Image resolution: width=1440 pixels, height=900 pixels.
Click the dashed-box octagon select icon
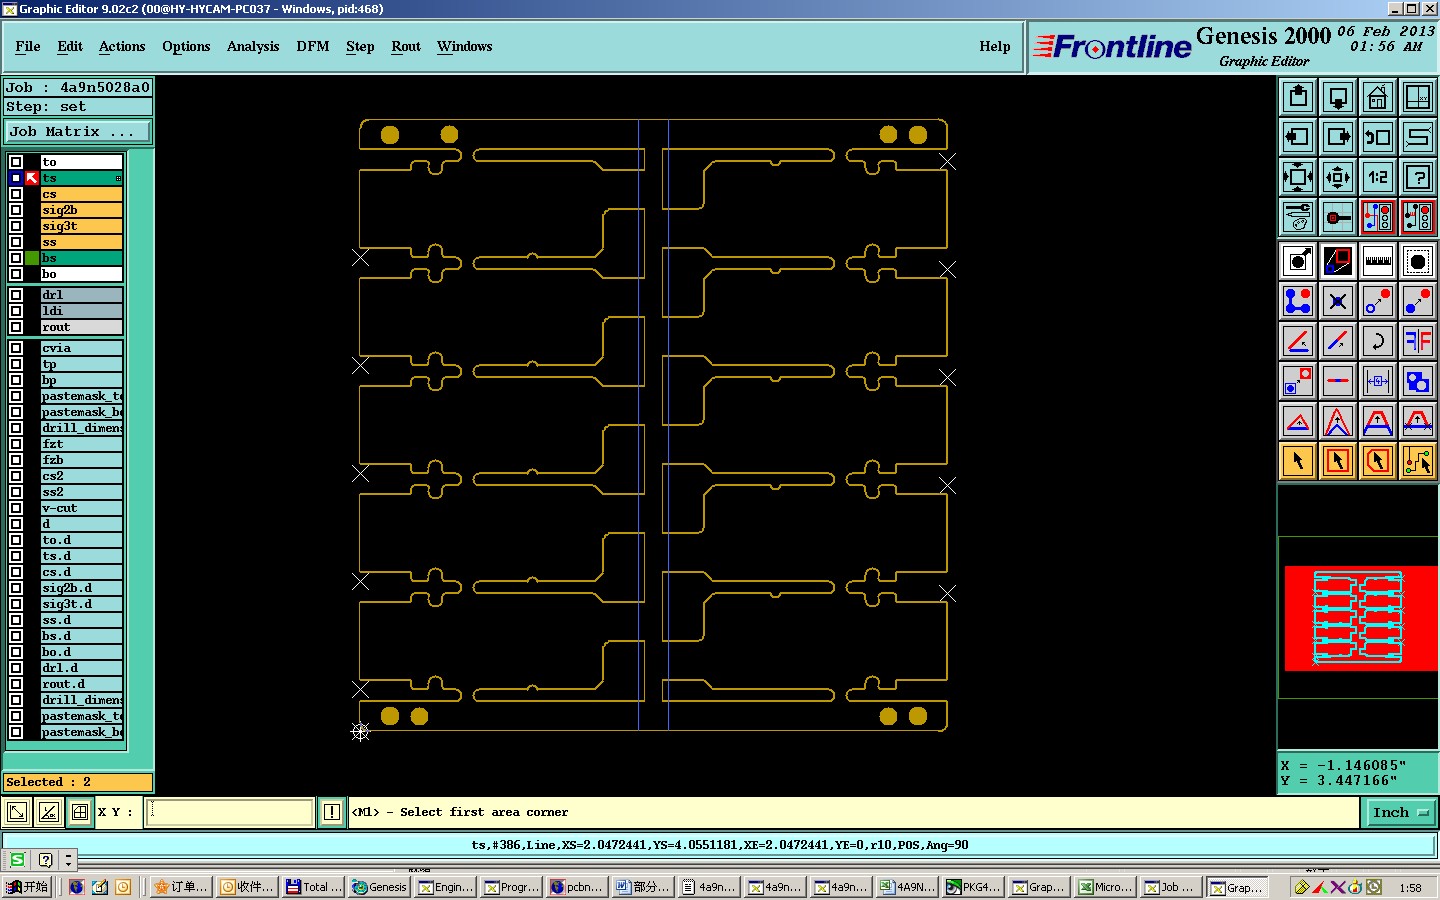(1418, 261)
